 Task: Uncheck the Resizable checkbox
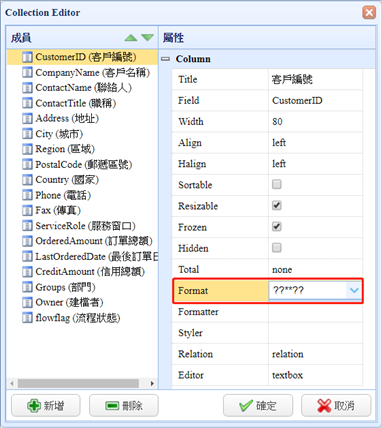277,205
